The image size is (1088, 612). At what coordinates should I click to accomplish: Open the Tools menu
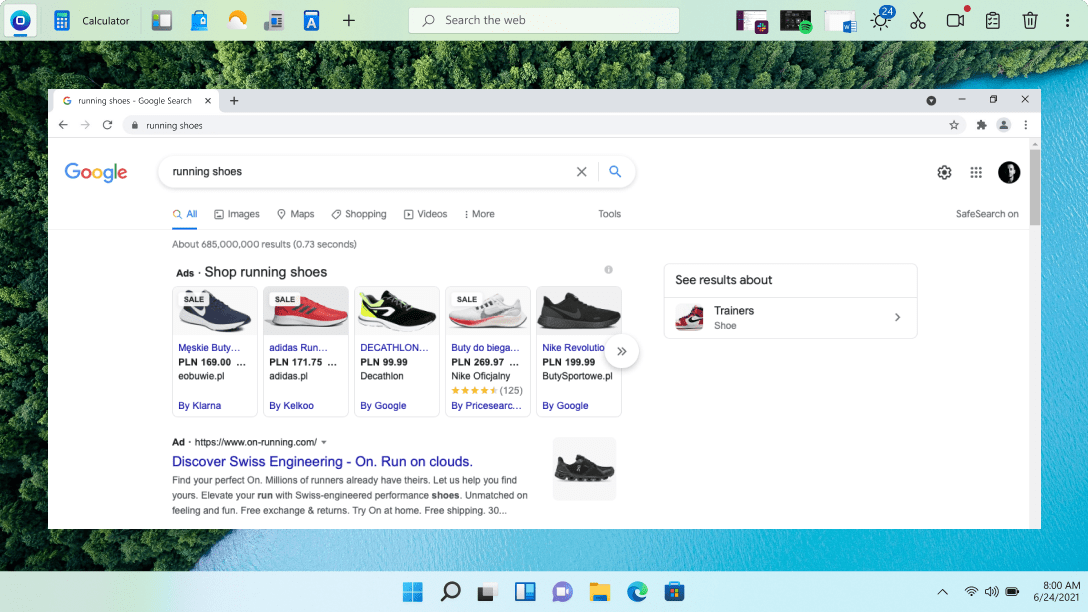tap(609, 214)
